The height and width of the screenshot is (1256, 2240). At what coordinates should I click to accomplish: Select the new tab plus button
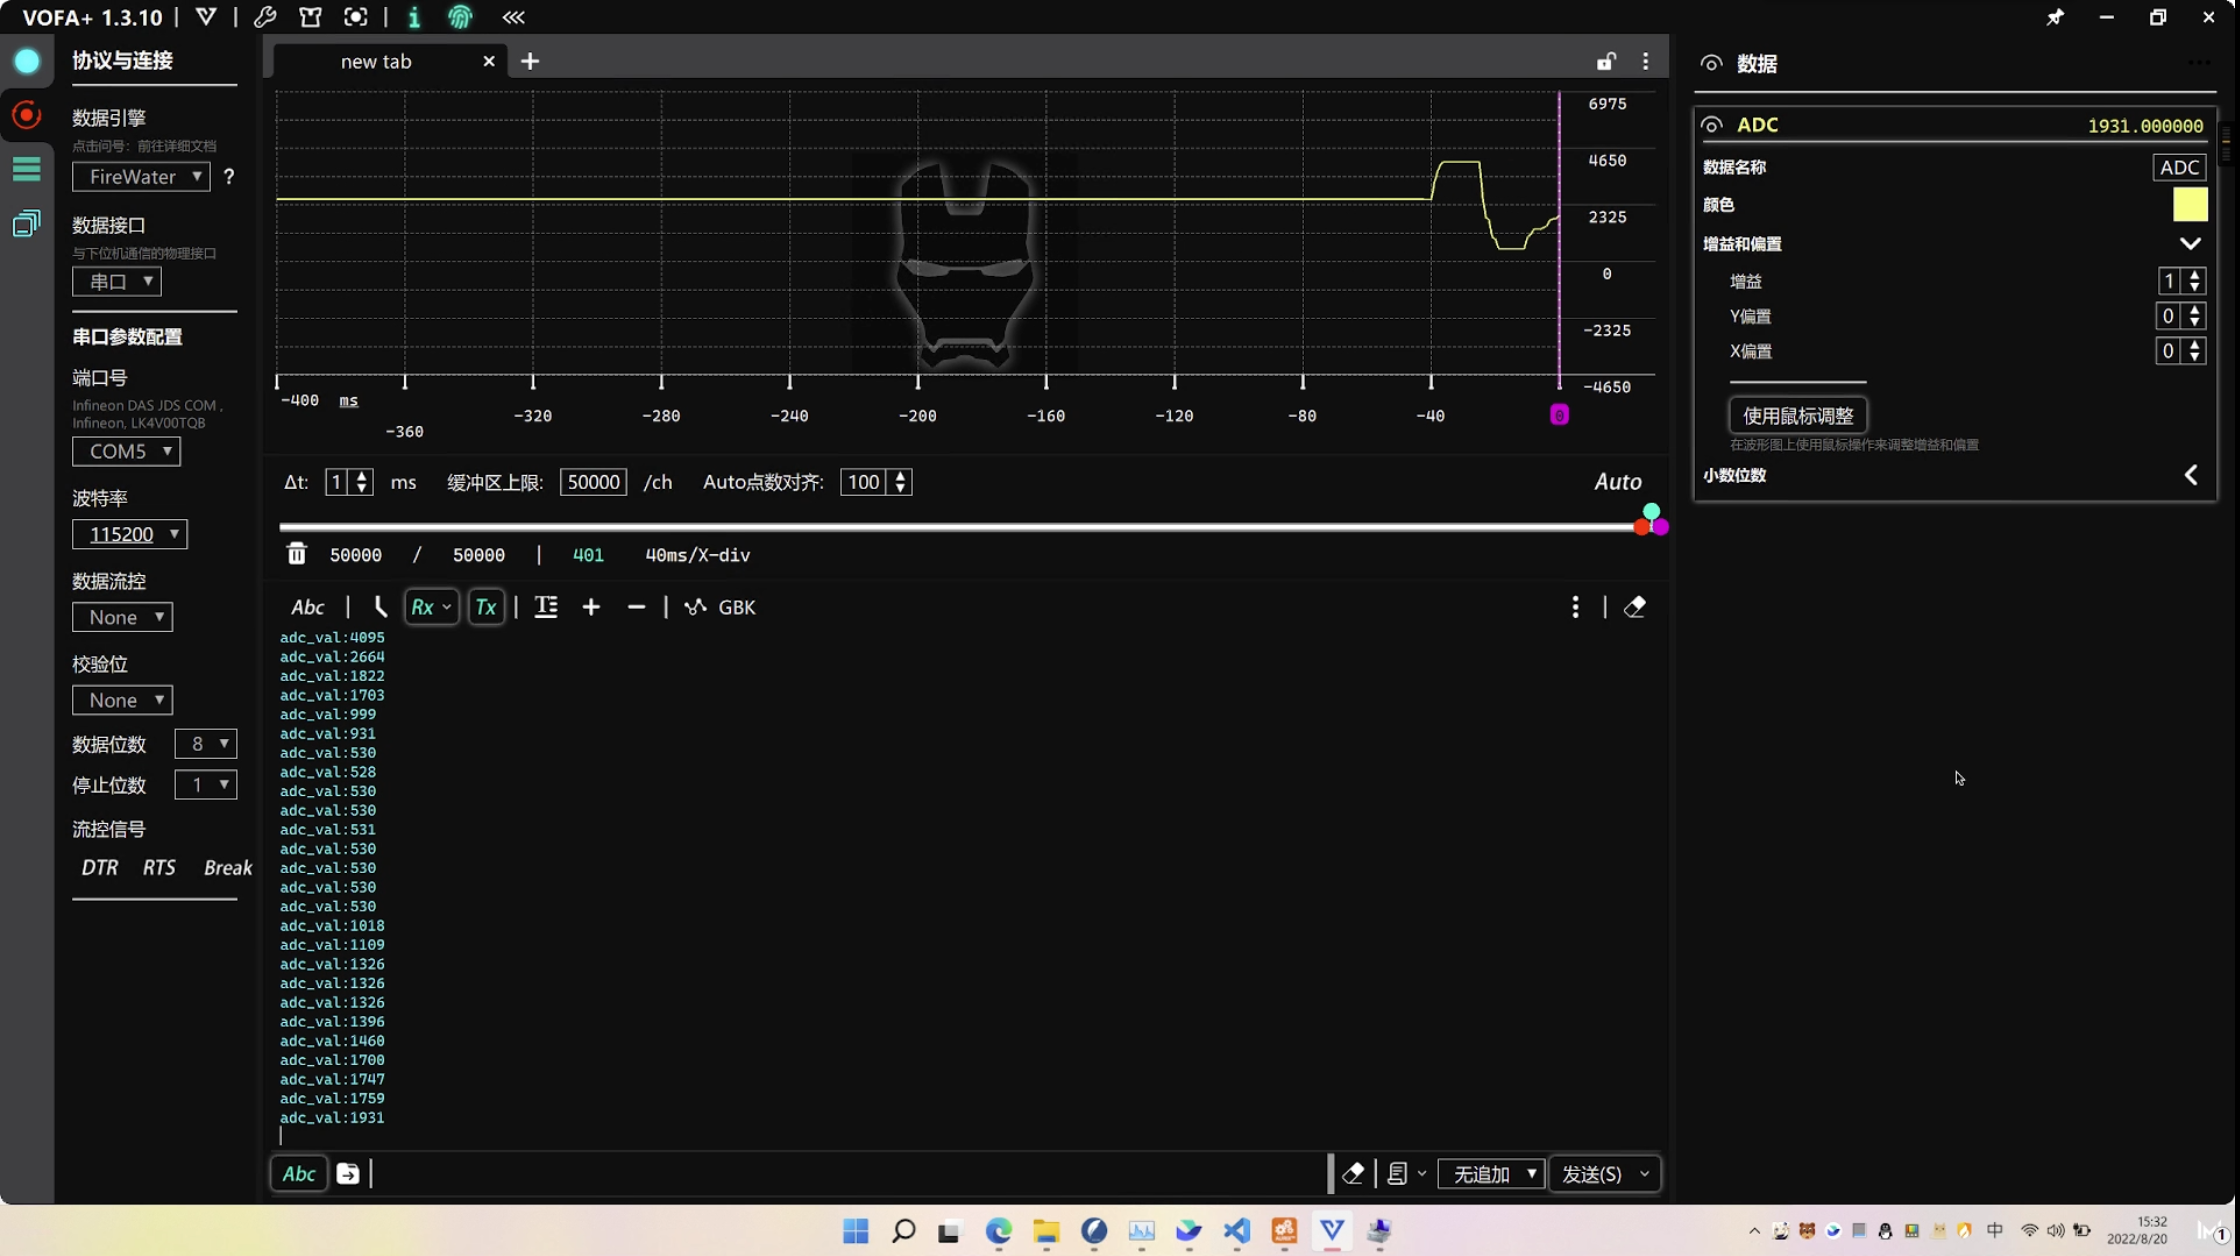[528, 60]
